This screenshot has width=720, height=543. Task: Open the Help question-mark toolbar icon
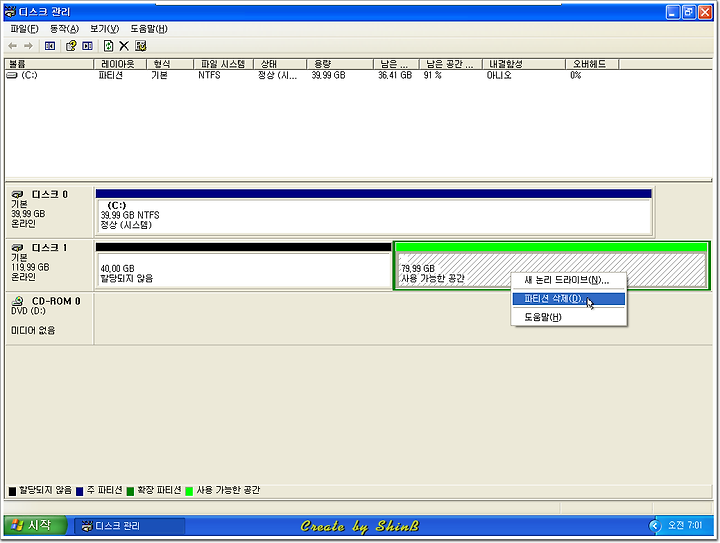[71, 46]
